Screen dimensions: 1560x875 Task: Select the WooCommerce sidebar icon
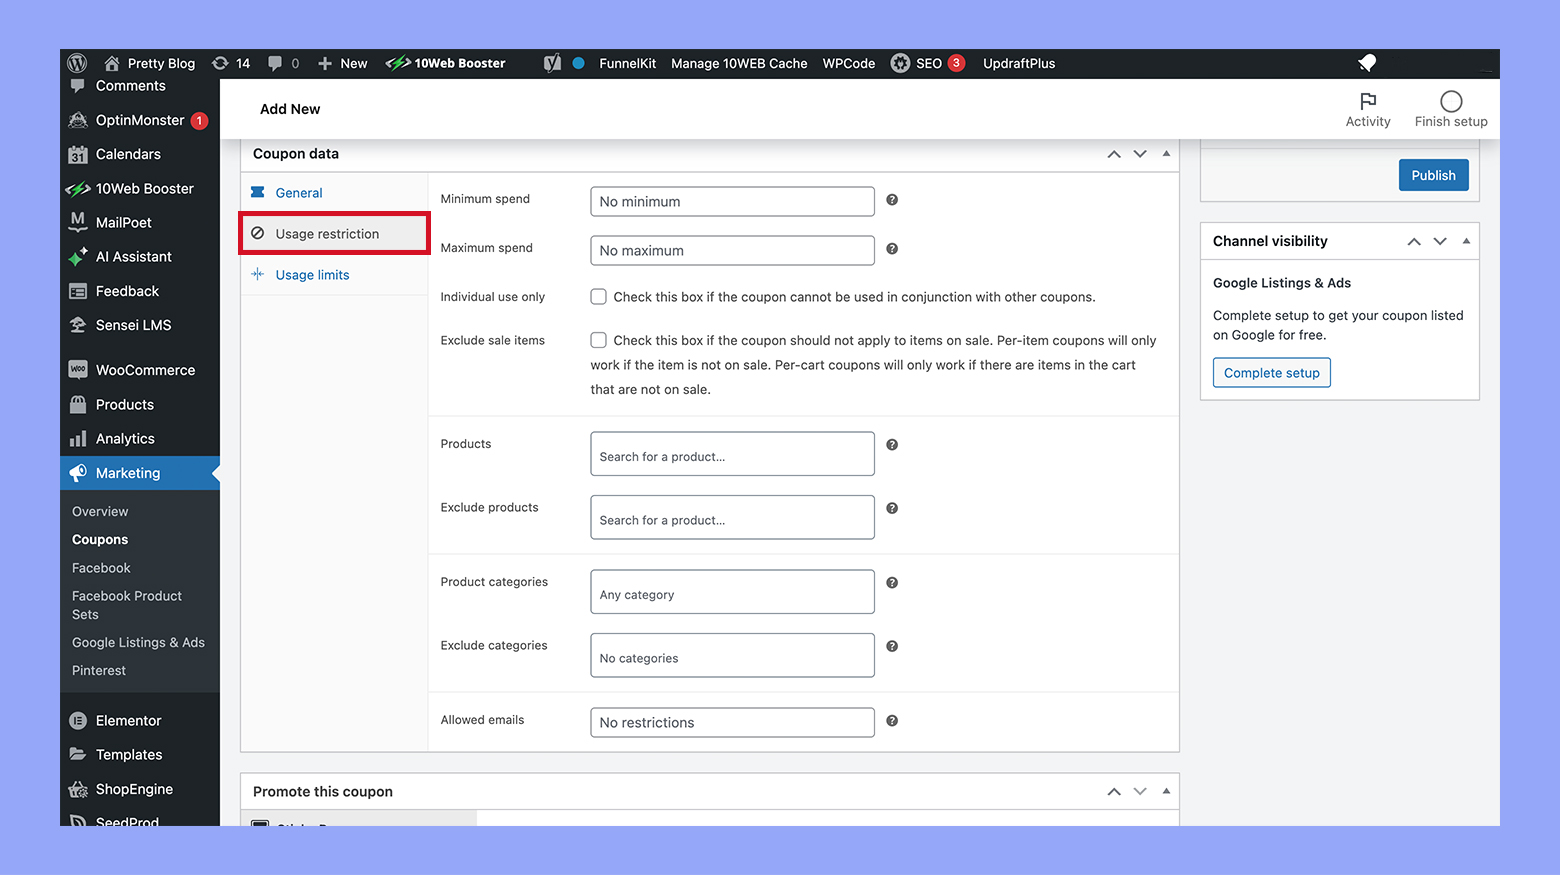(78, 369)
